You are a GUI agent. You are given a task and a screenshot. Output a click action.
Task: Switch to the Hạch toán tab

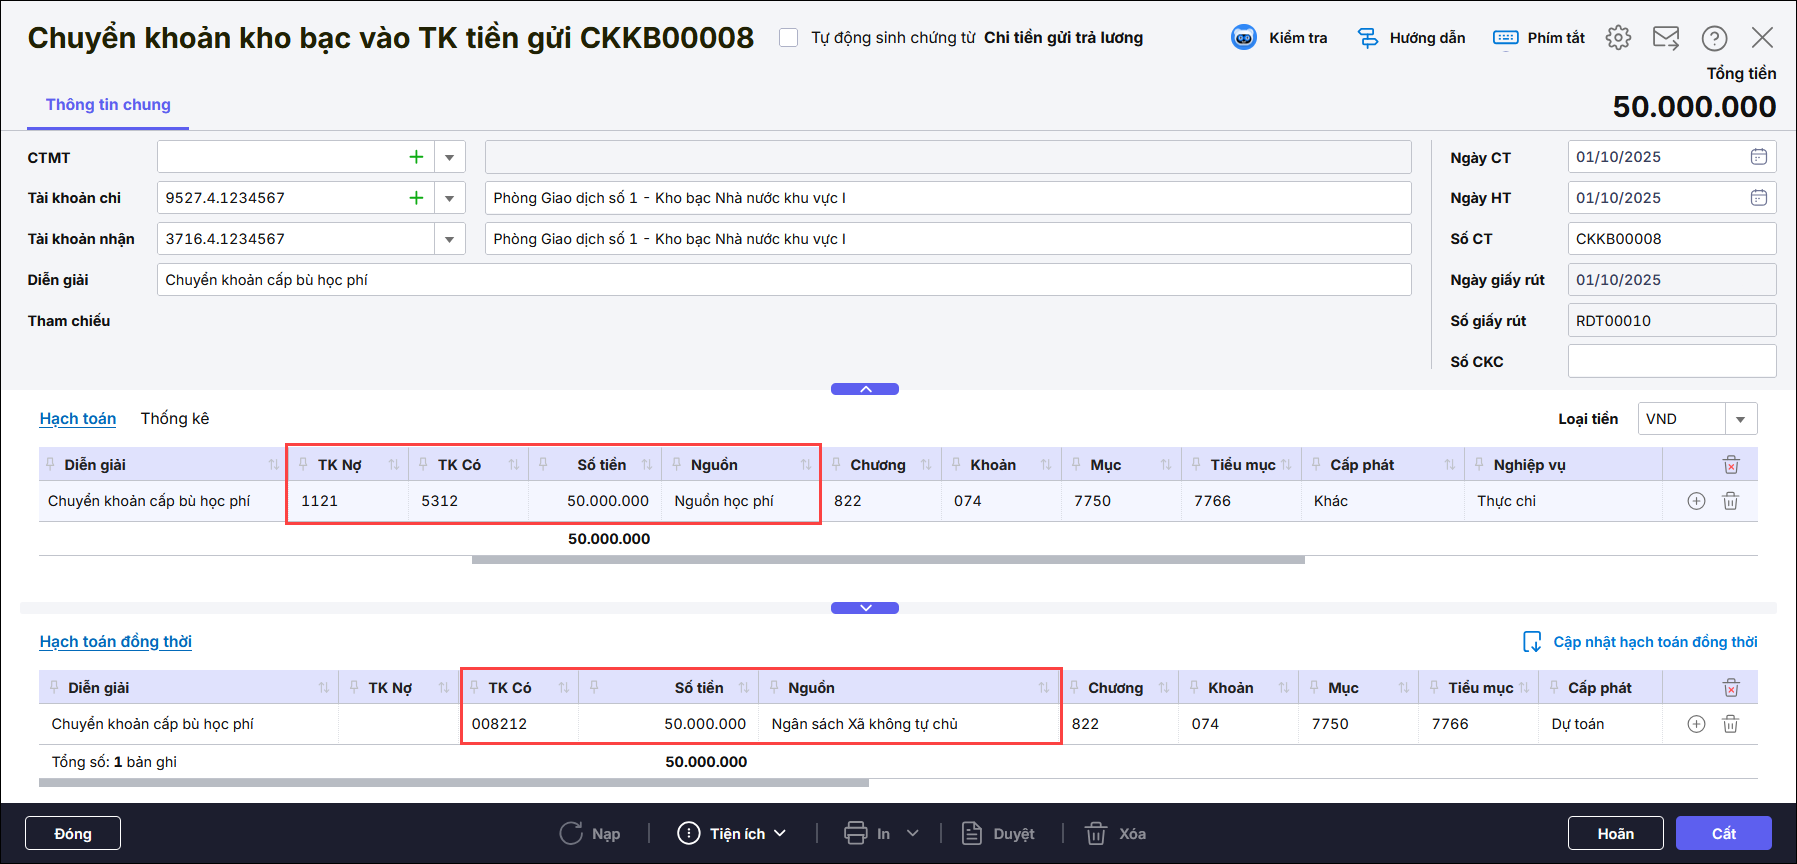78,419
